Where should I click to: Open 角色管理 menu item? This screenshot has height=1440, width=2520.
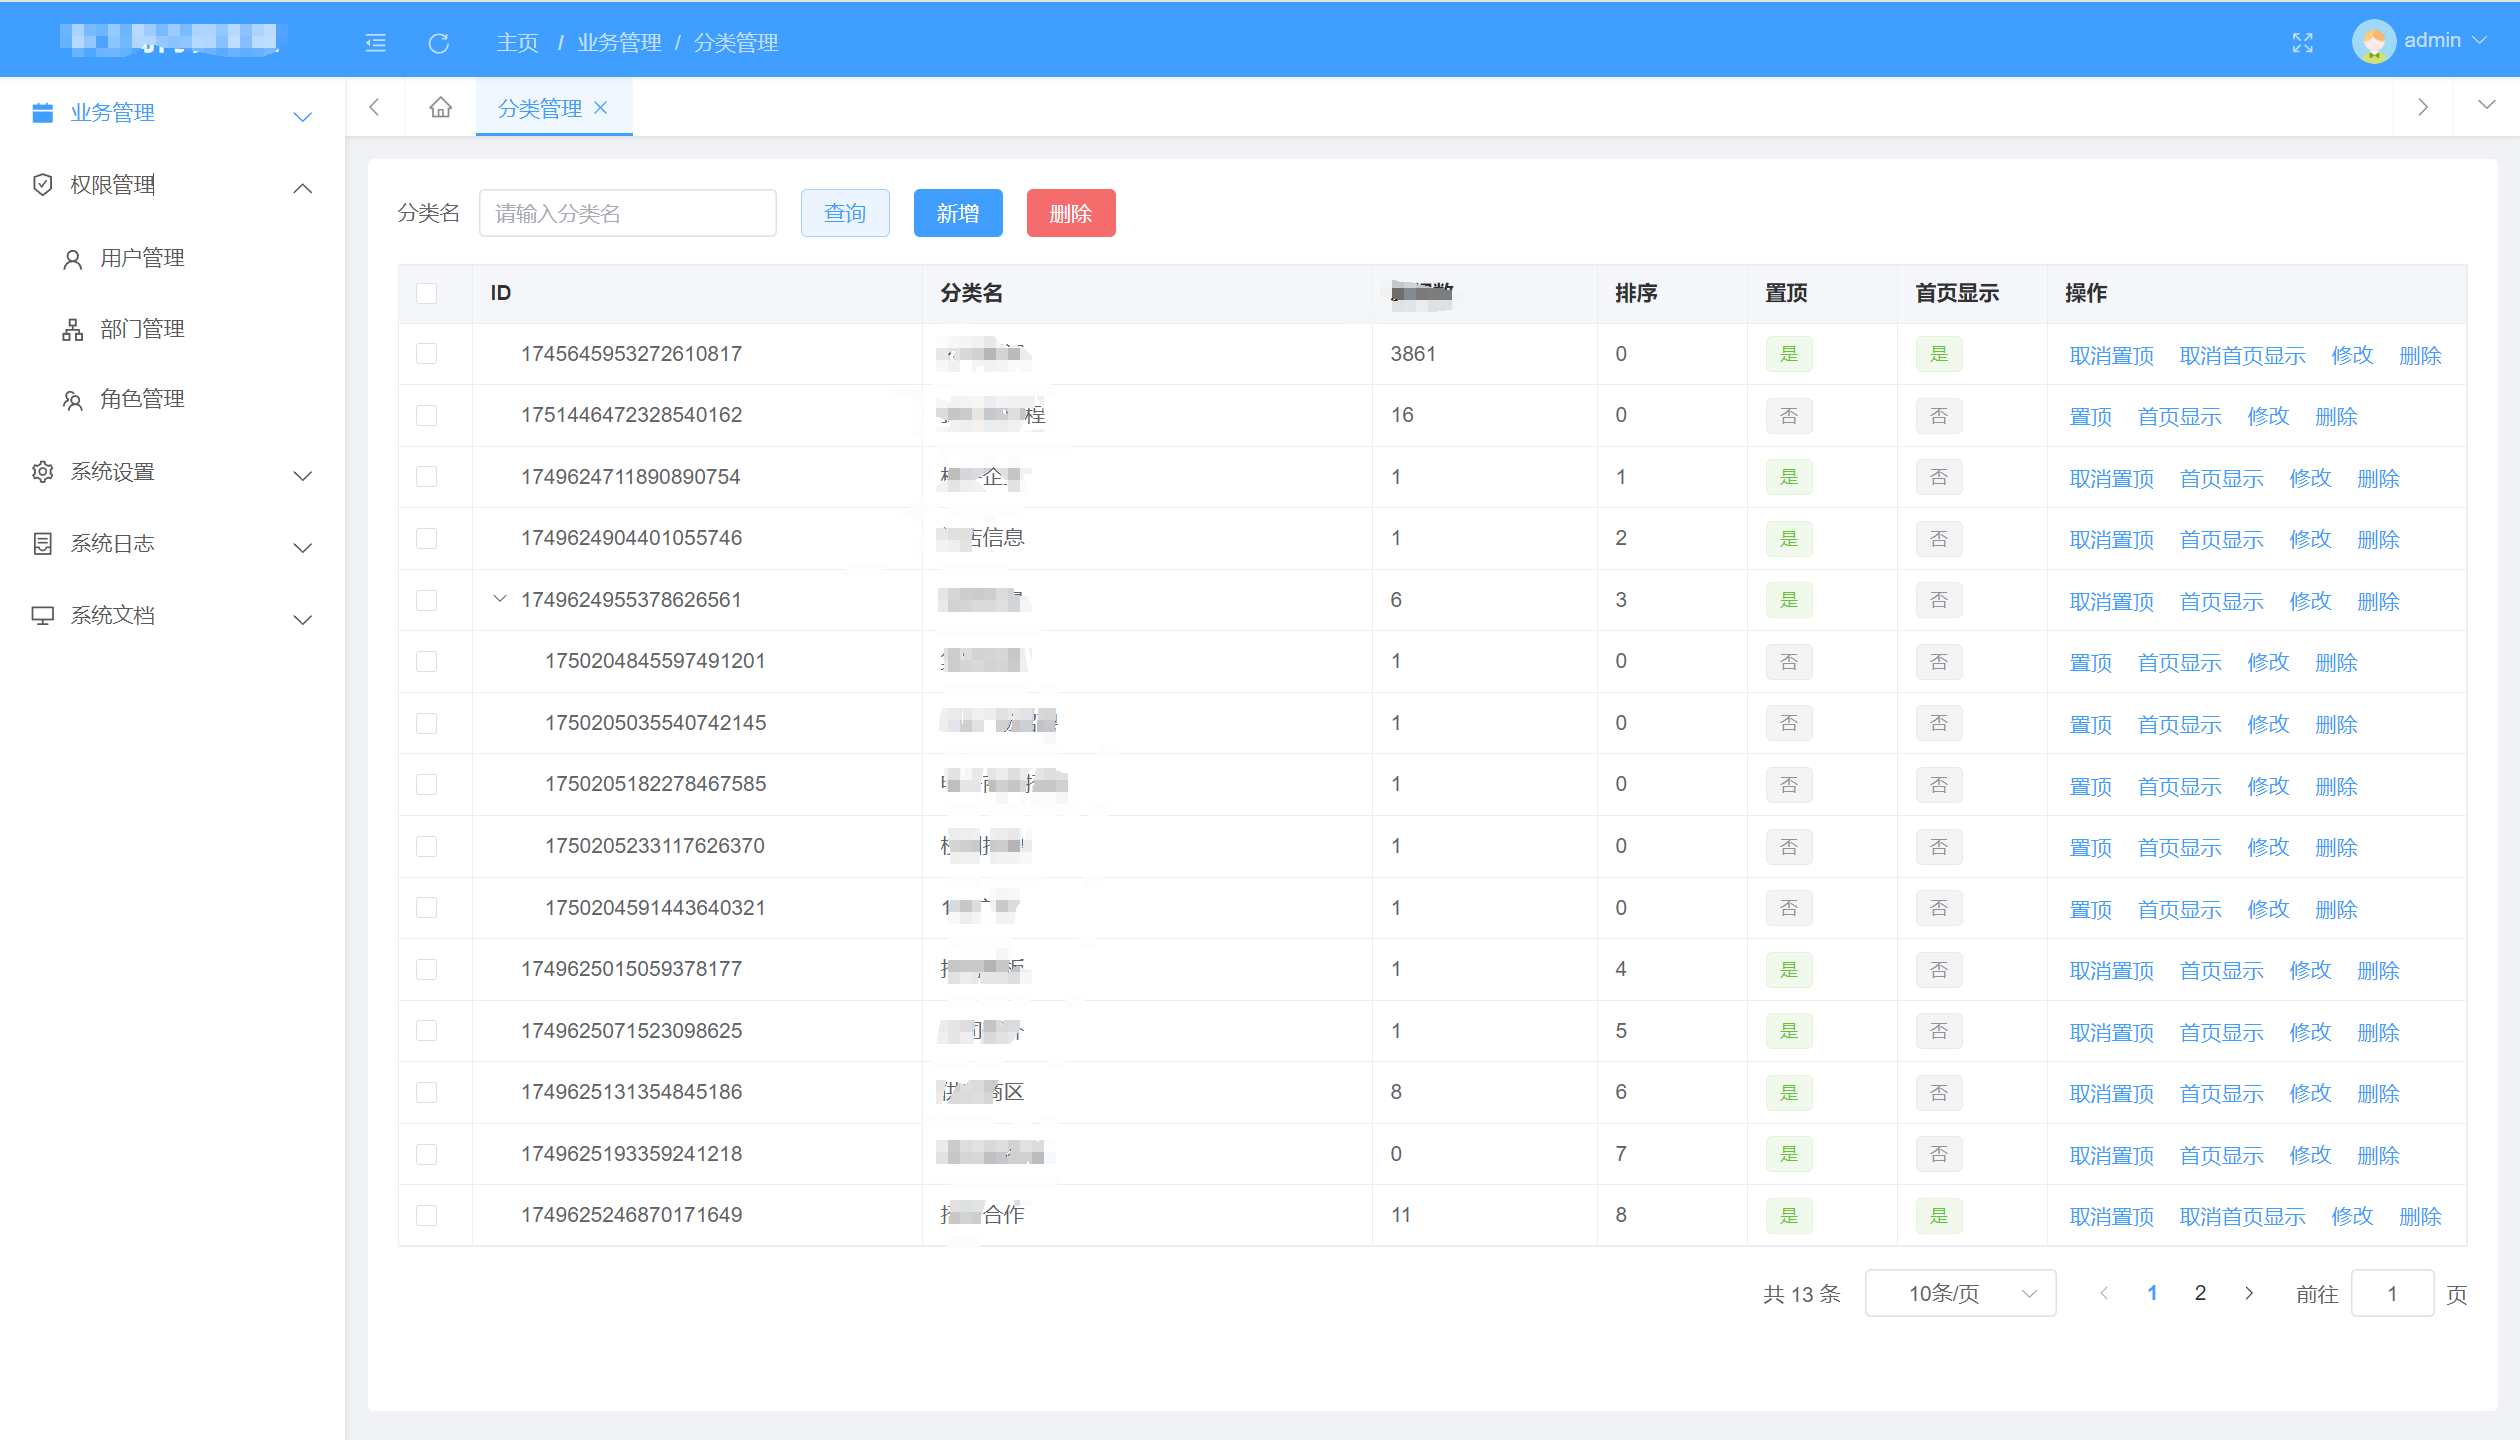[172, 399]
